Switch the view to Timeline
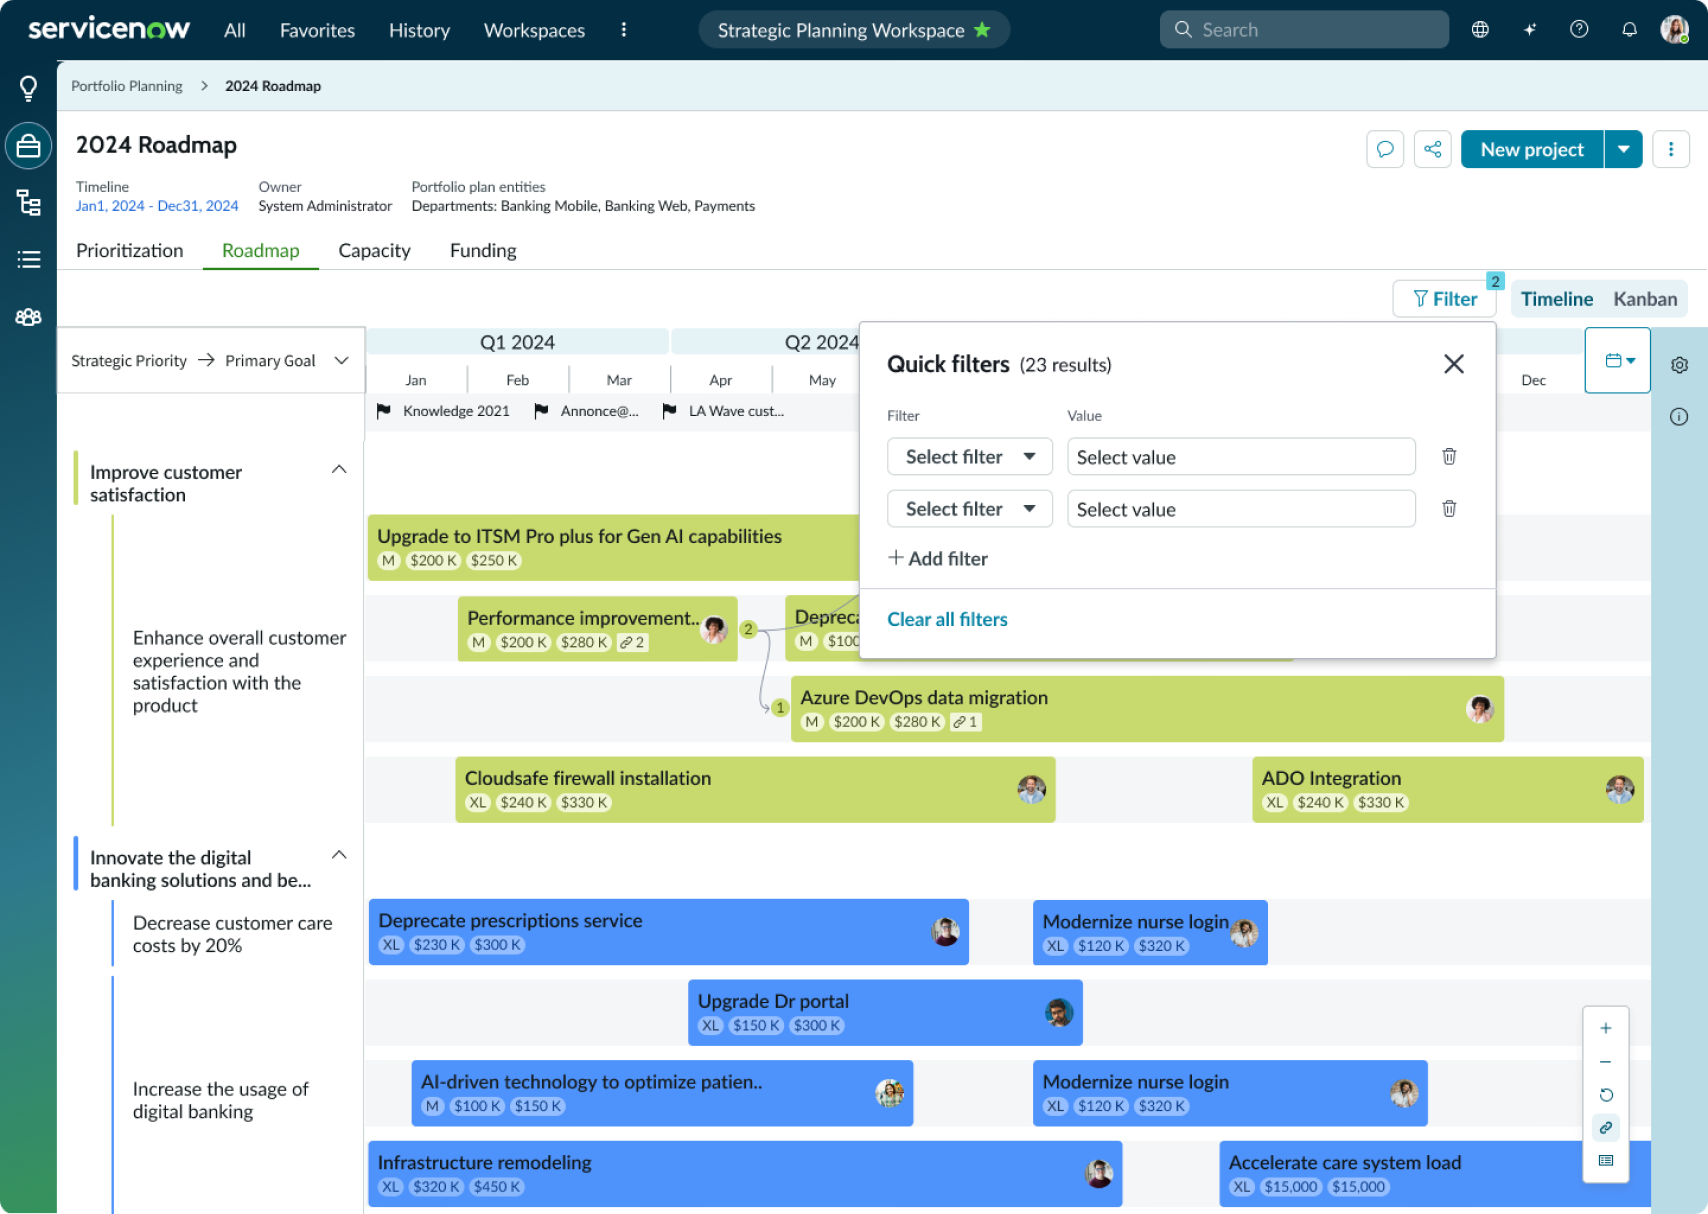This screenshot has height=1214, width=1708. [x=1556, y=298]
